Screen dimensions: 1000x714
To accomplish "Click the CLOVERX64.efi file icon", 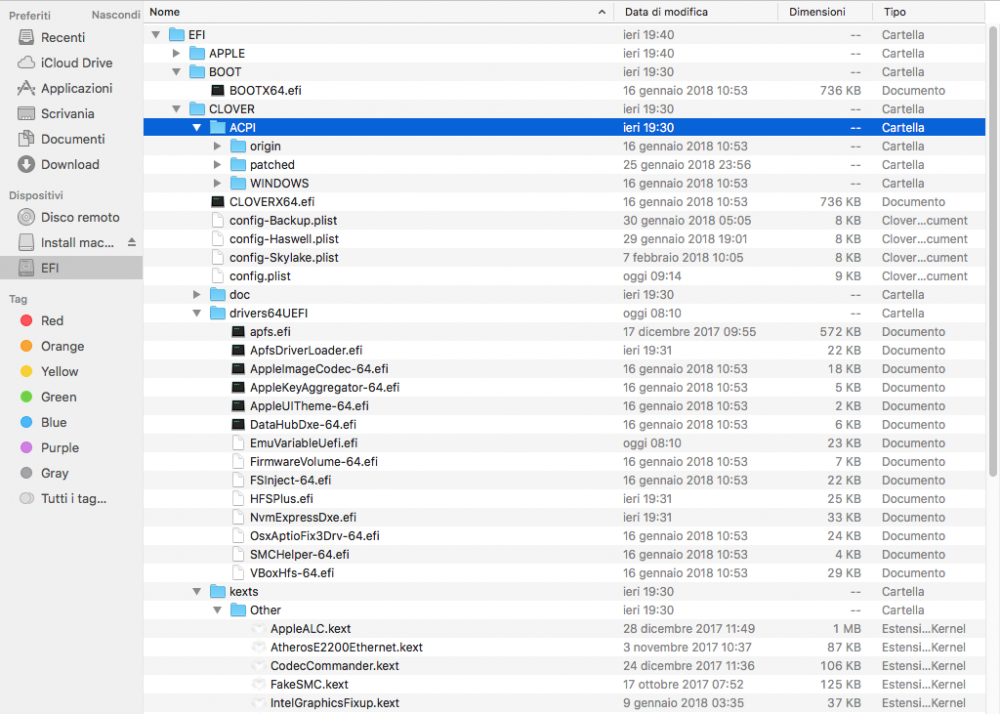I will pos(217,202).
